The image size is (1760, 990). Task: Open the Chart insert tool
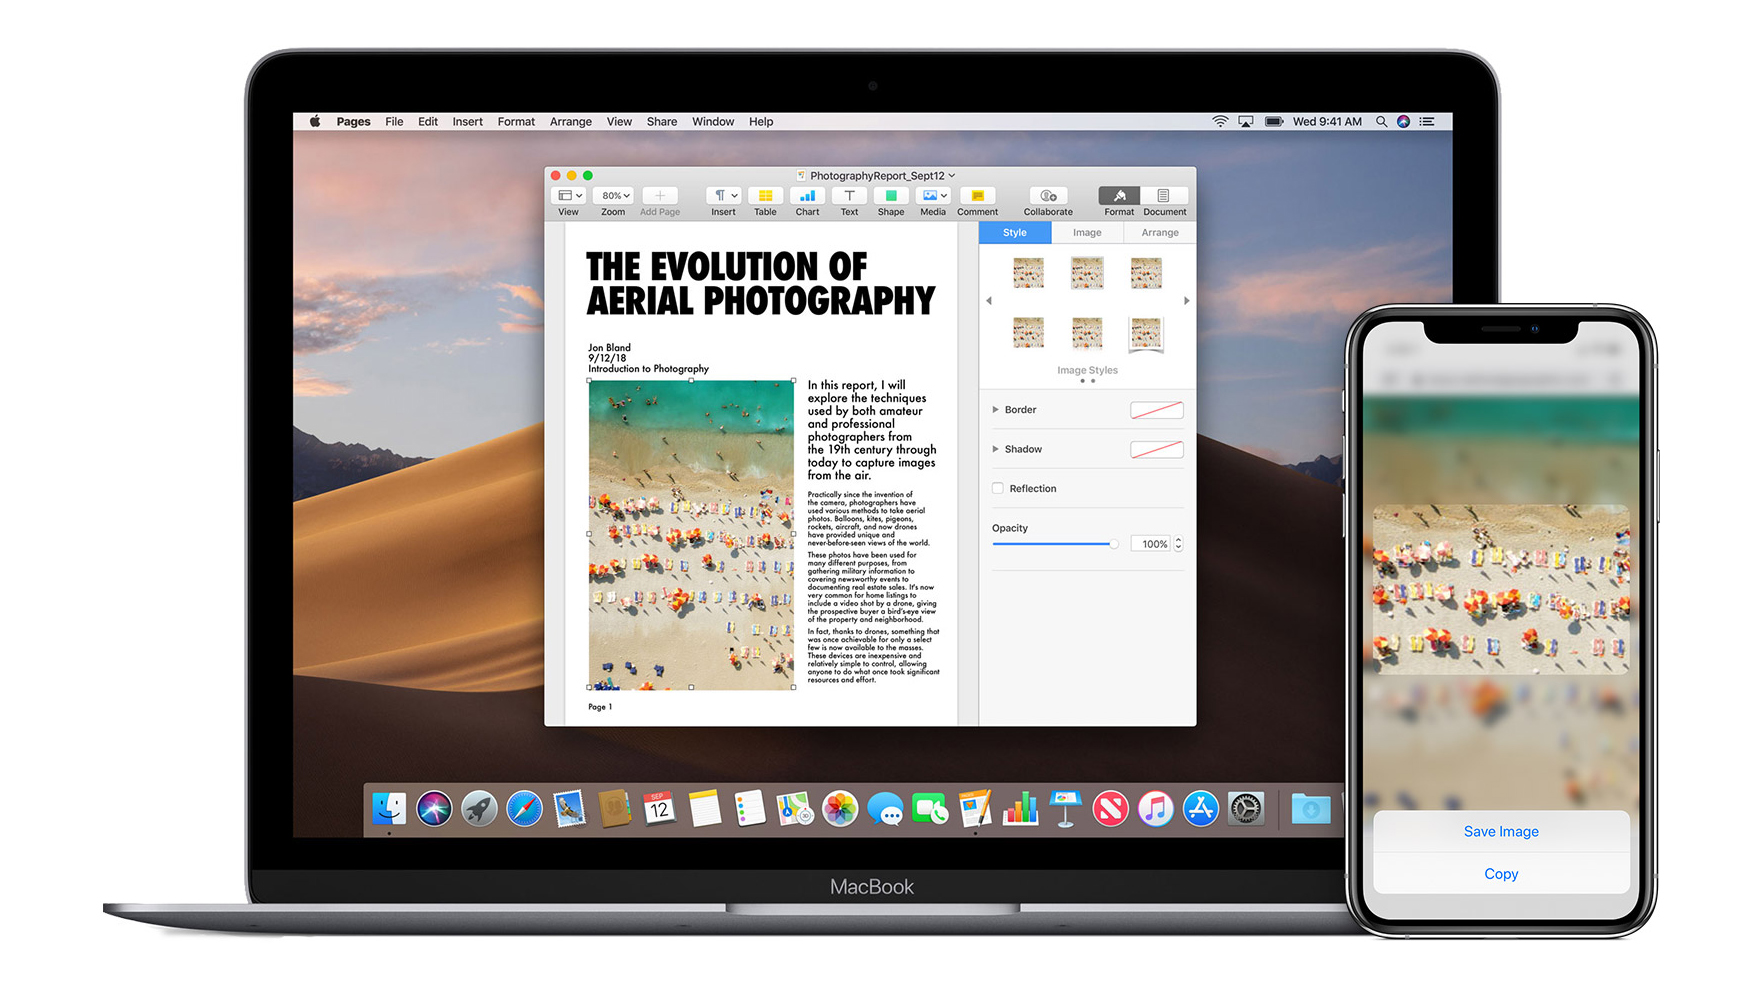pyautogui.click(x=807, y=196)
